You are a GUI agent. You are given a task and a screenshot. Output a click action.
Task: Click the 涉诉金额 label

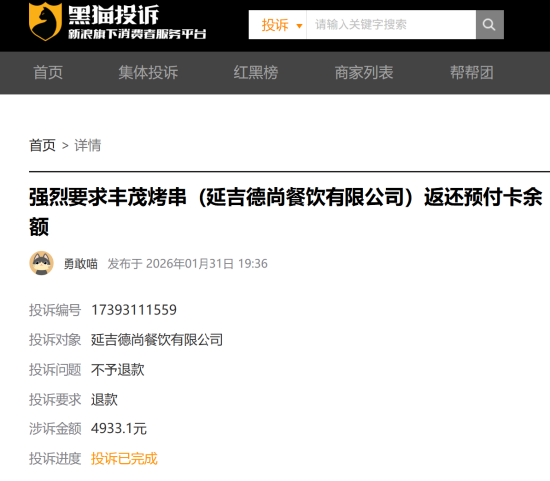(55, 429)
